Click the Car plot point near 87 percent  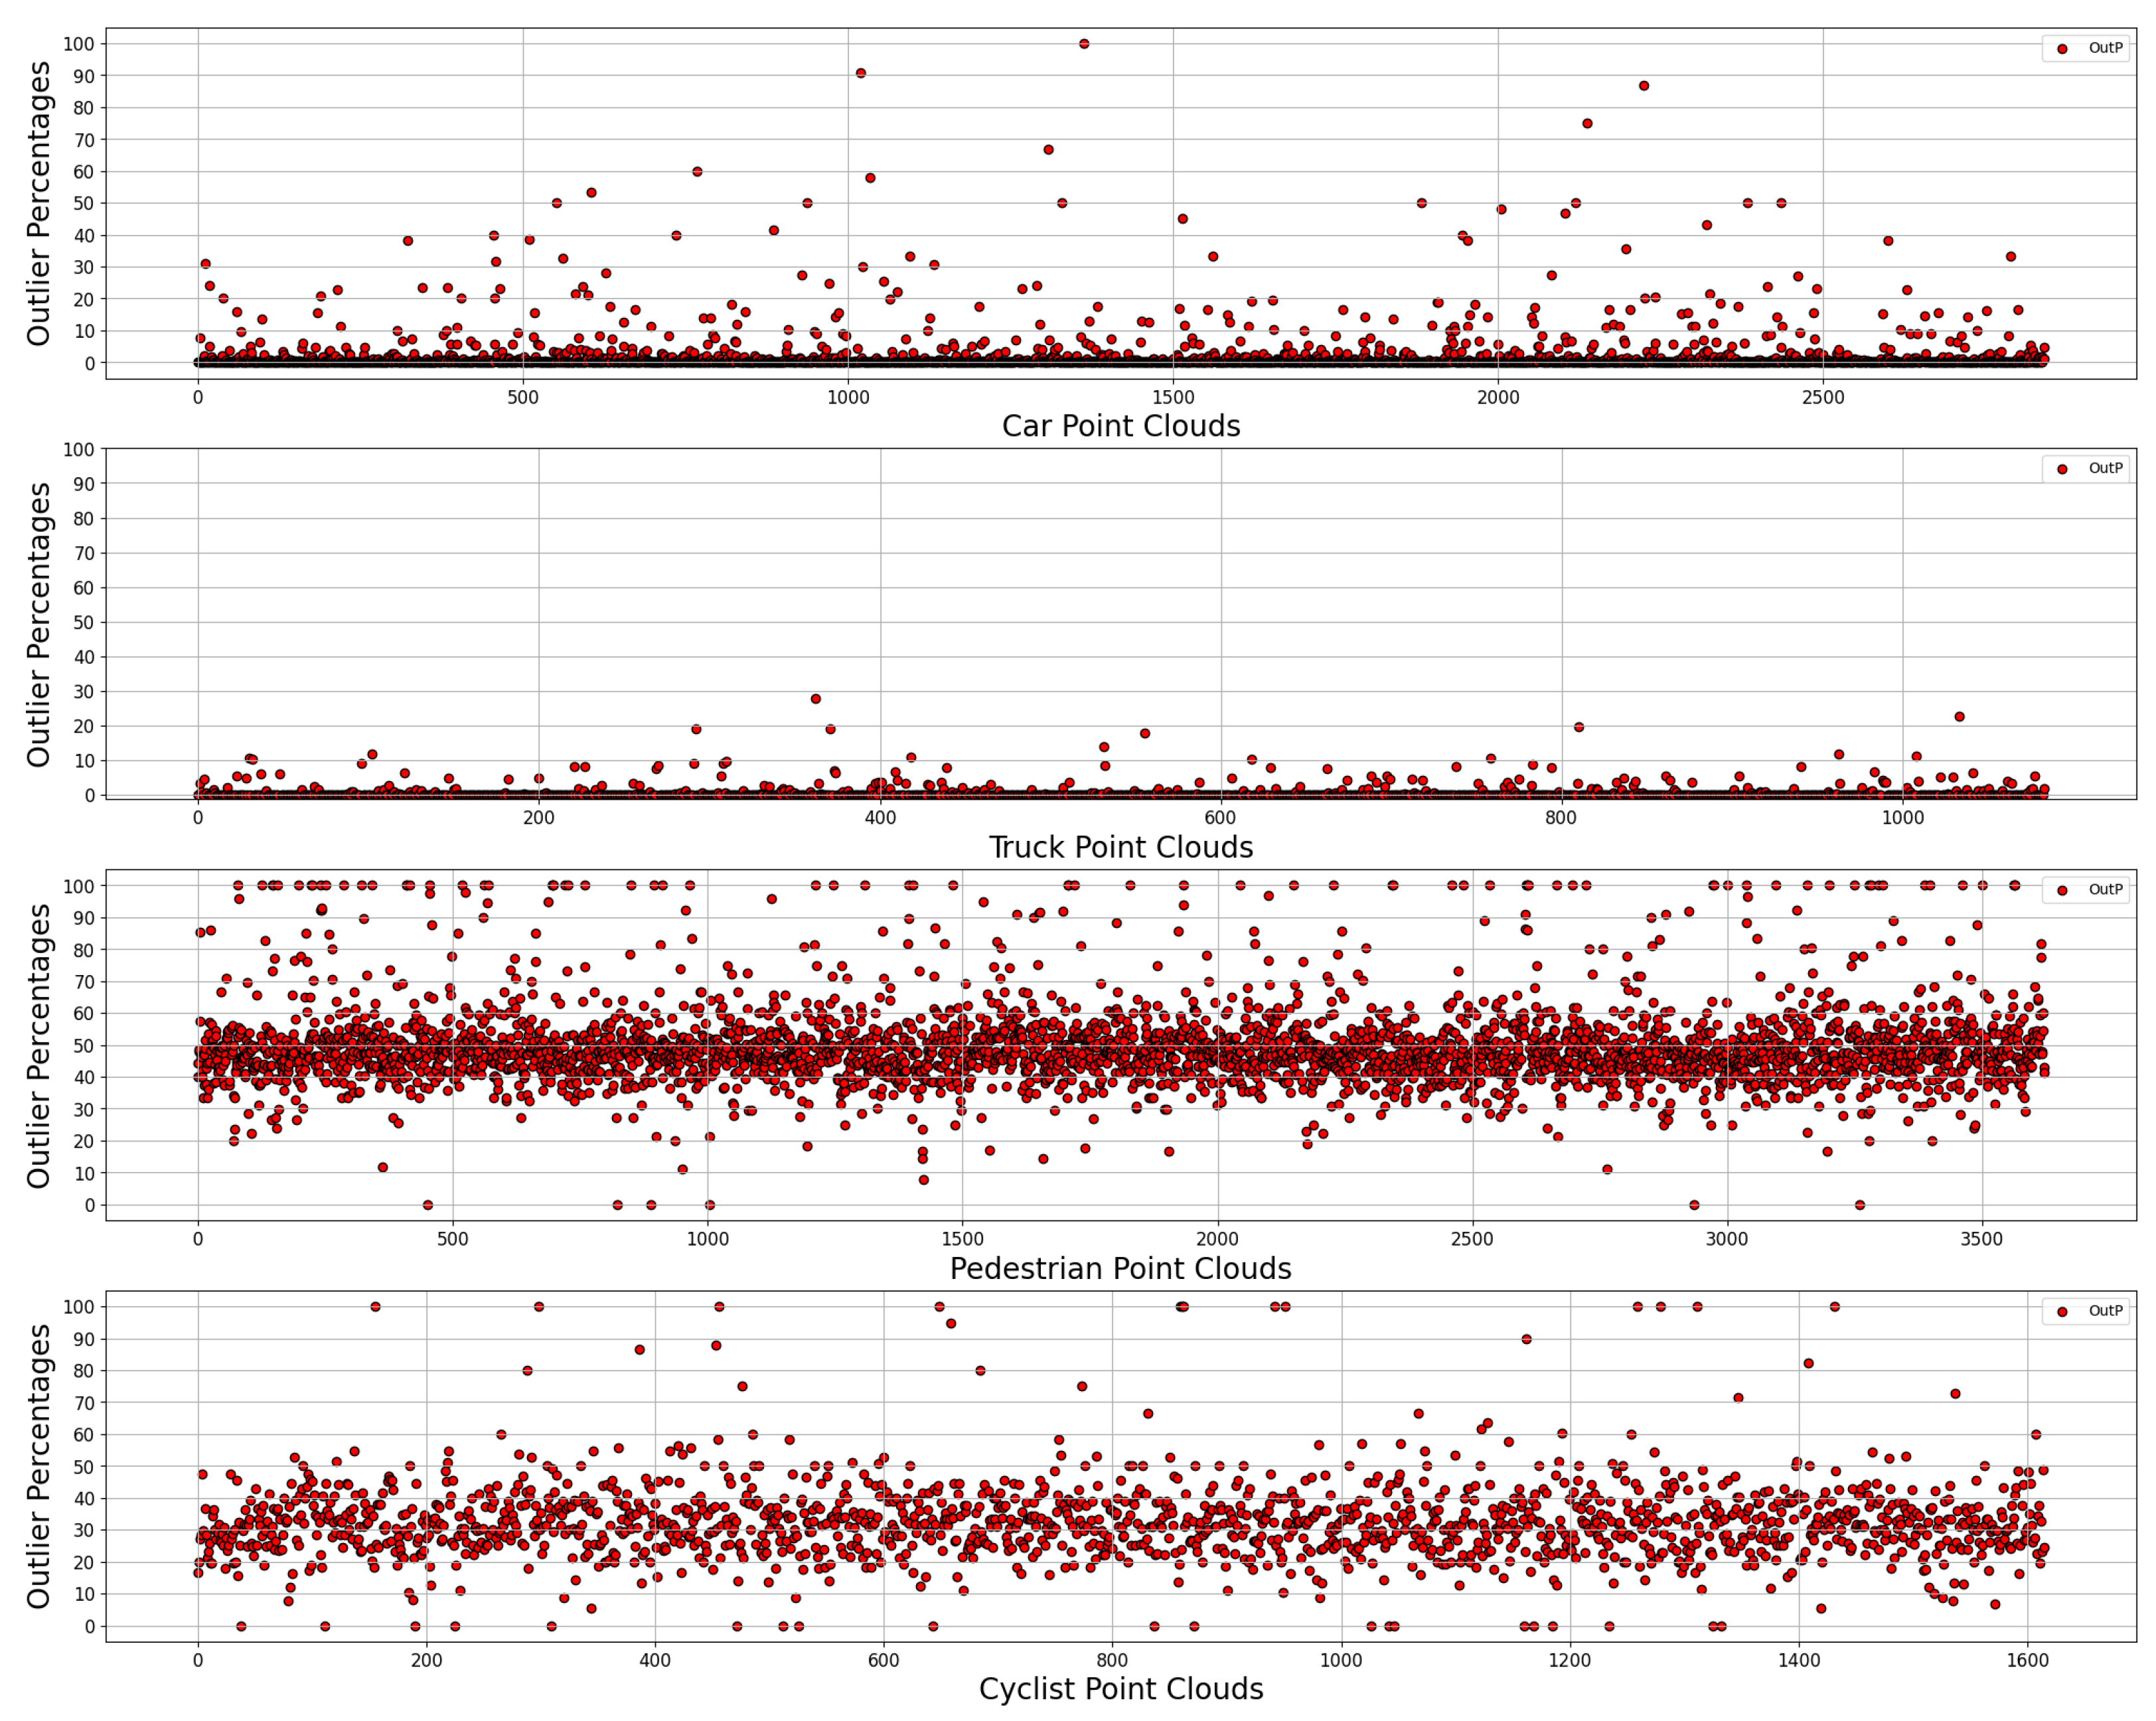[x=1644, y=86]
